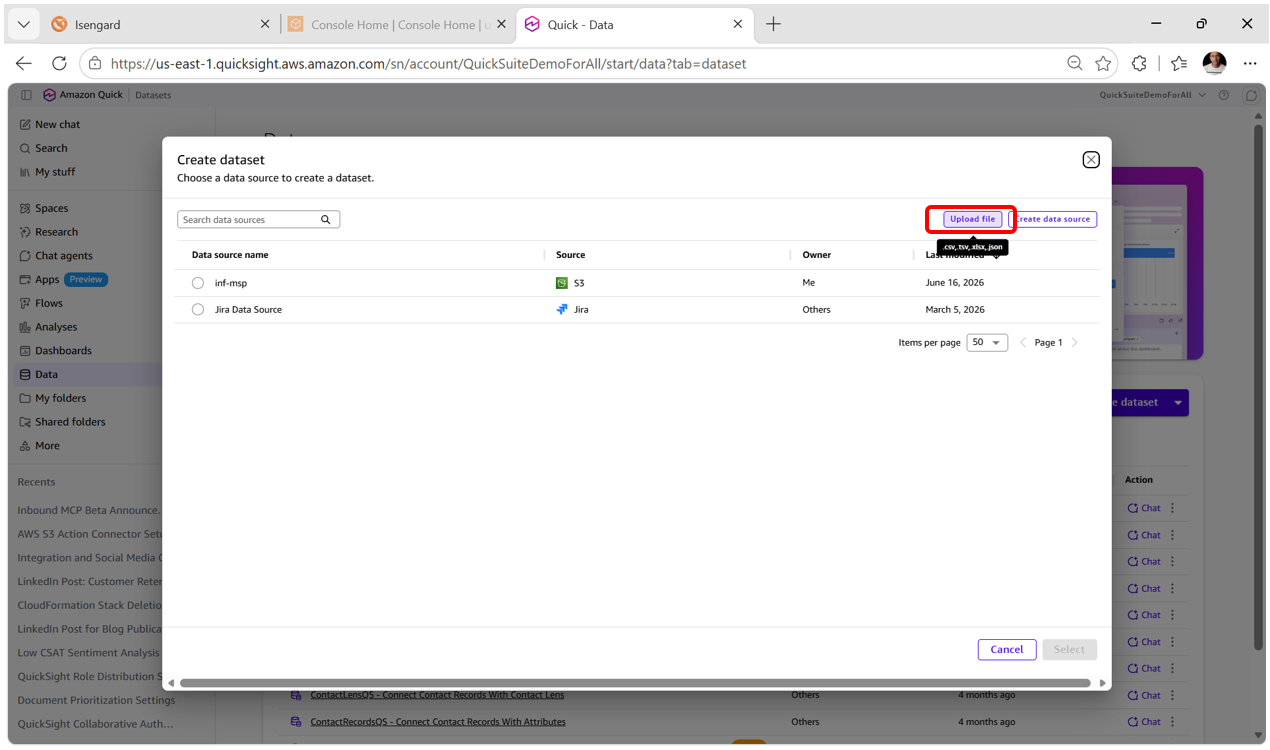Click the browser address bar URL

(x=428, y=64)
